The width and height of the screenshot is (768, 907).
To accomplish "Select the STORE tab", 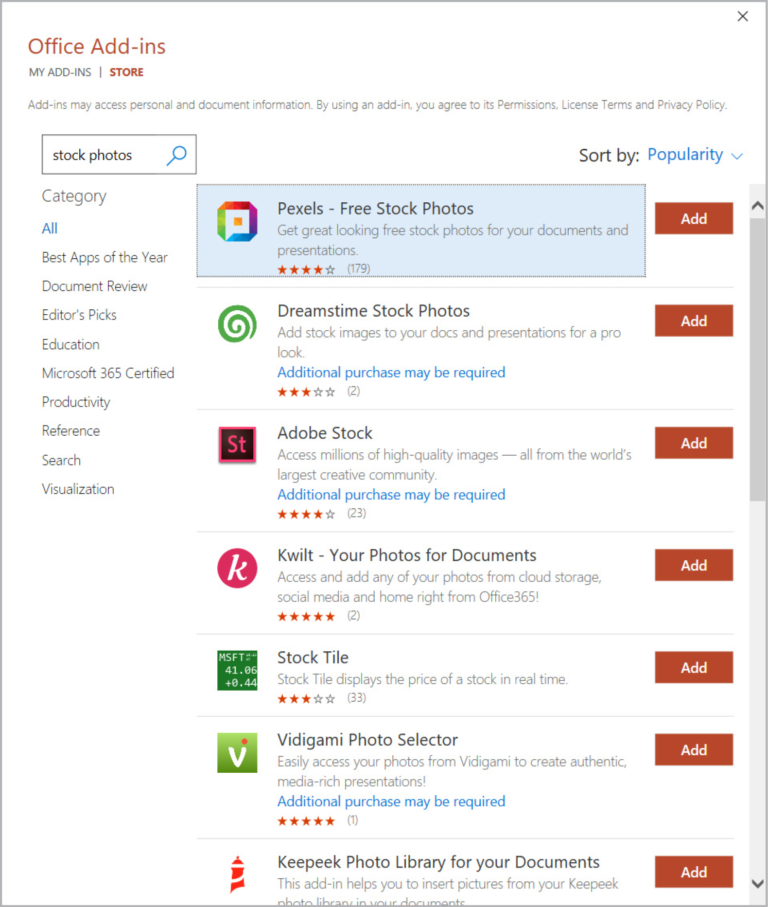I will 126,72.
